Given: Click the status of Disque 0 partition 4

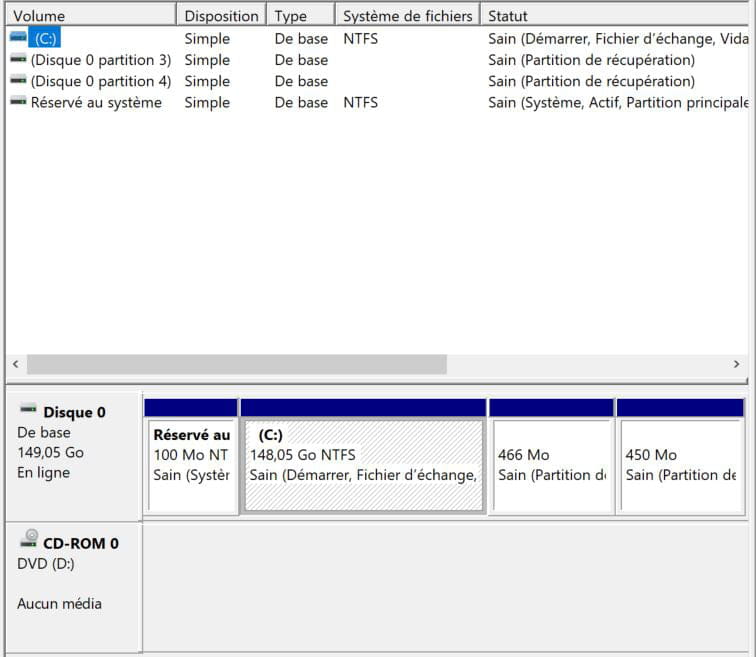Looking at the screenshot, I should pyautogui.click(x=592, y=81).
